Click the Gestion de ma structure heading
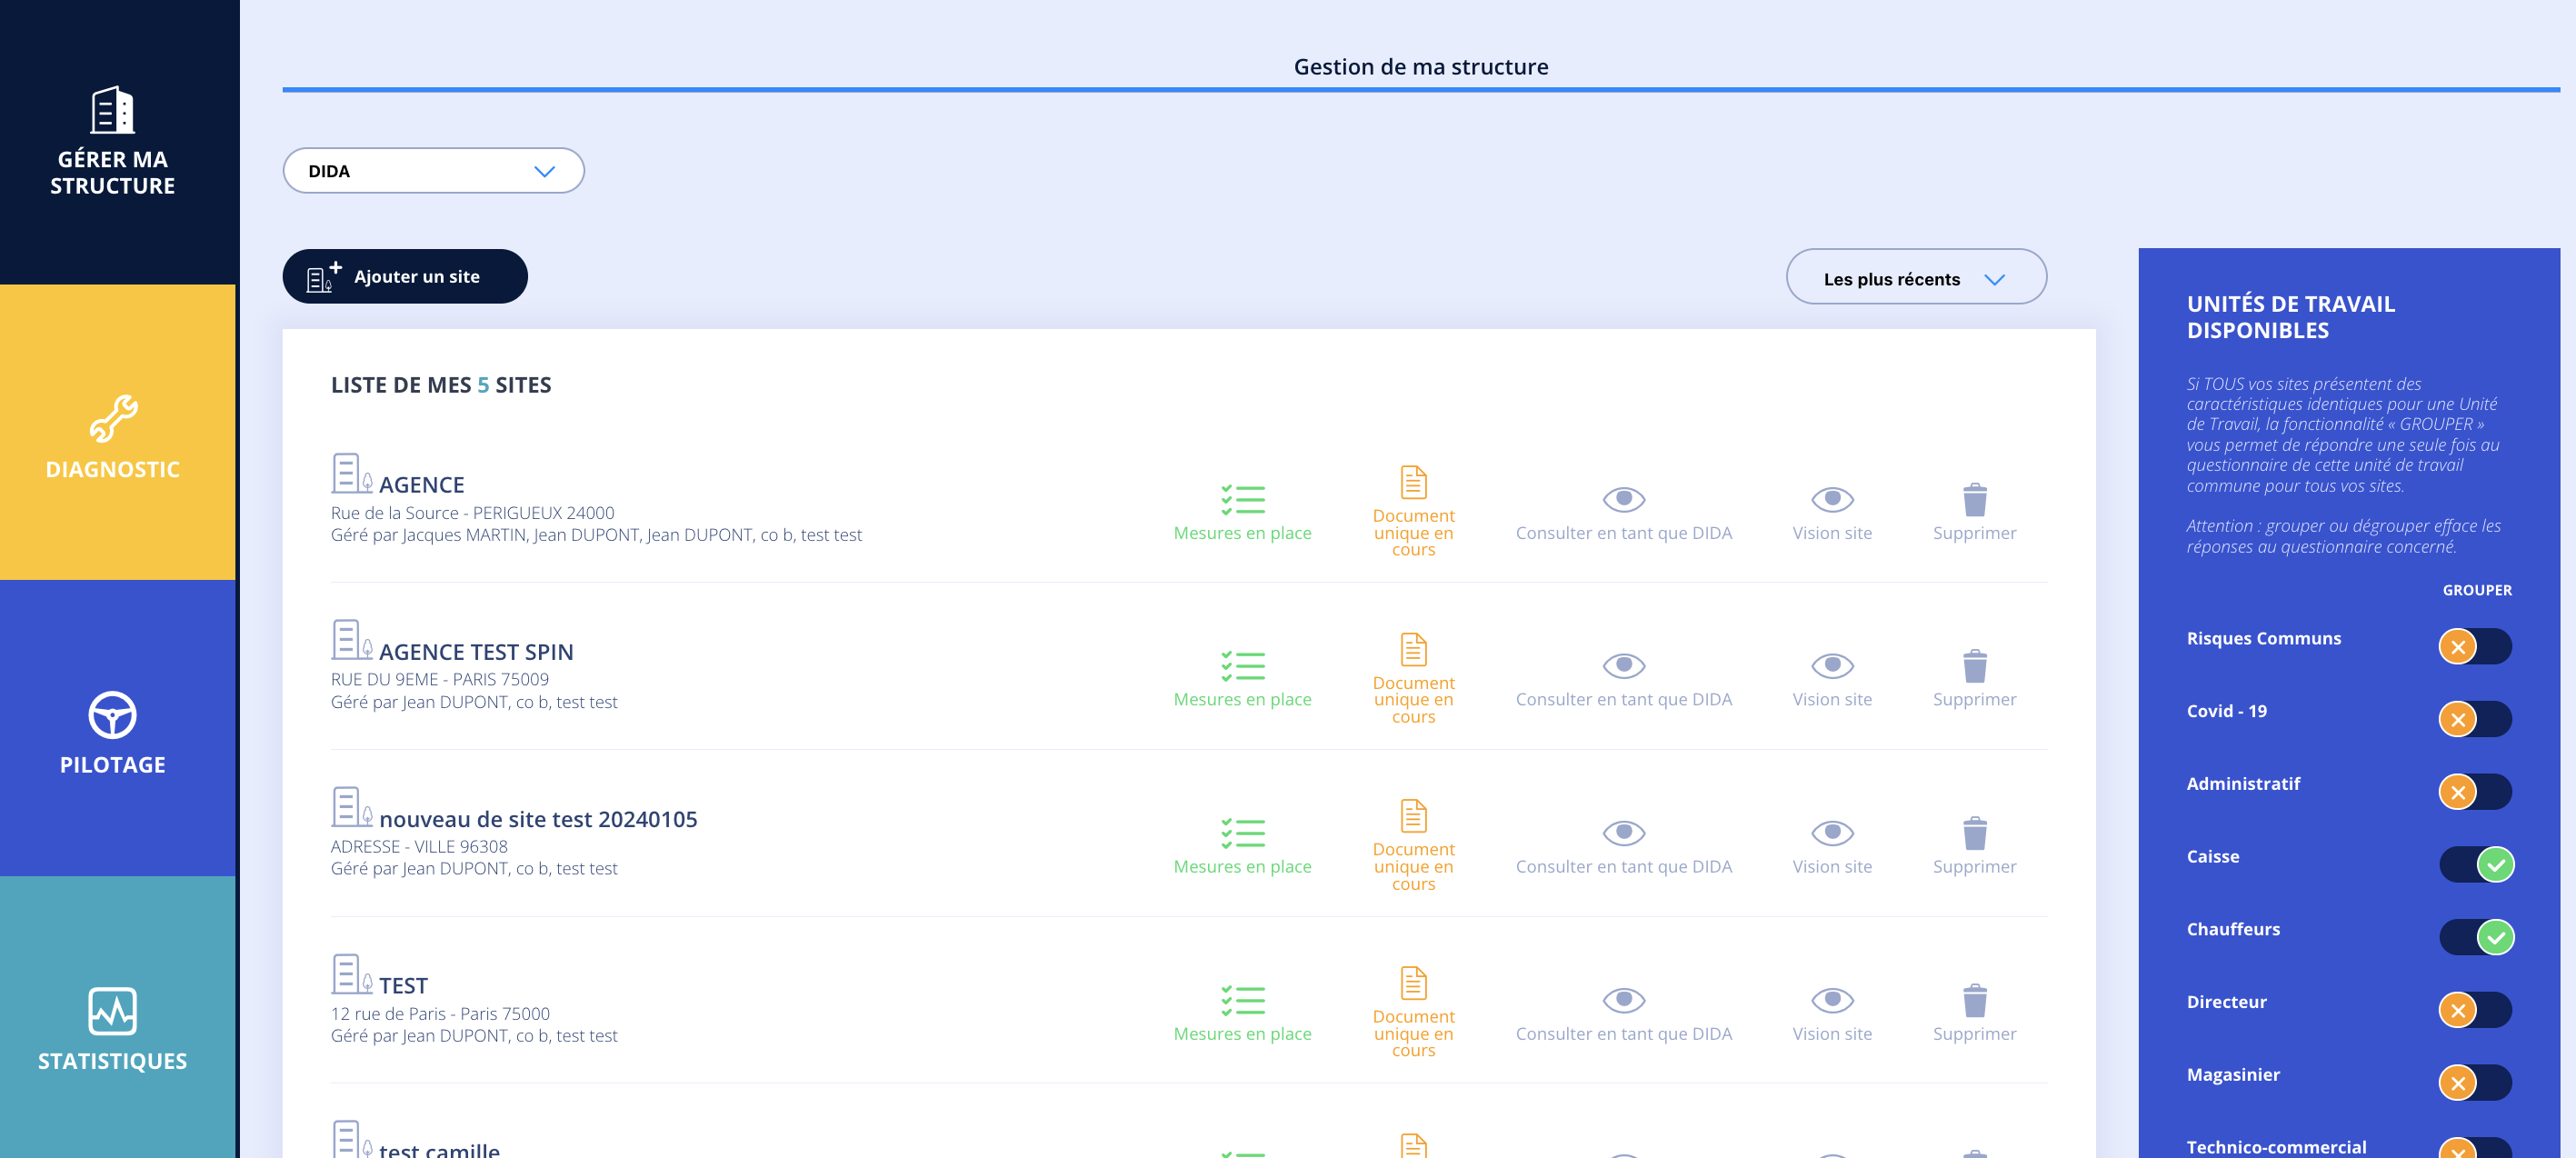This screenshot has width=2576, height=1158. coord(1420,67)
